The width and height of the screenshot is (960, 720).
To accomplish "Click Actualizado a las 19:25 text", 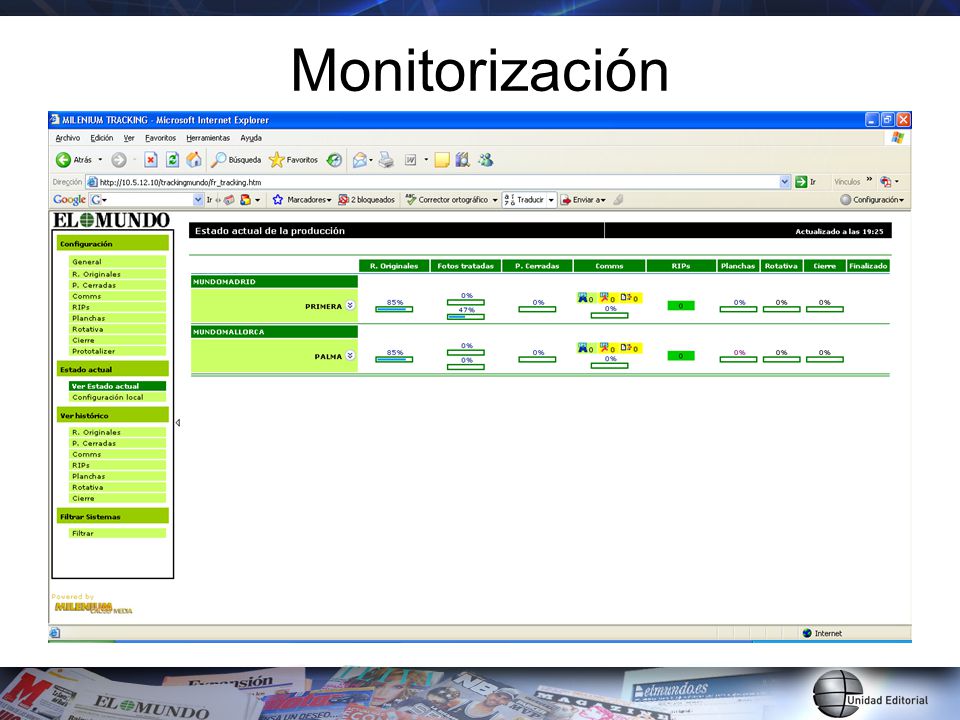I will (839, 231).
